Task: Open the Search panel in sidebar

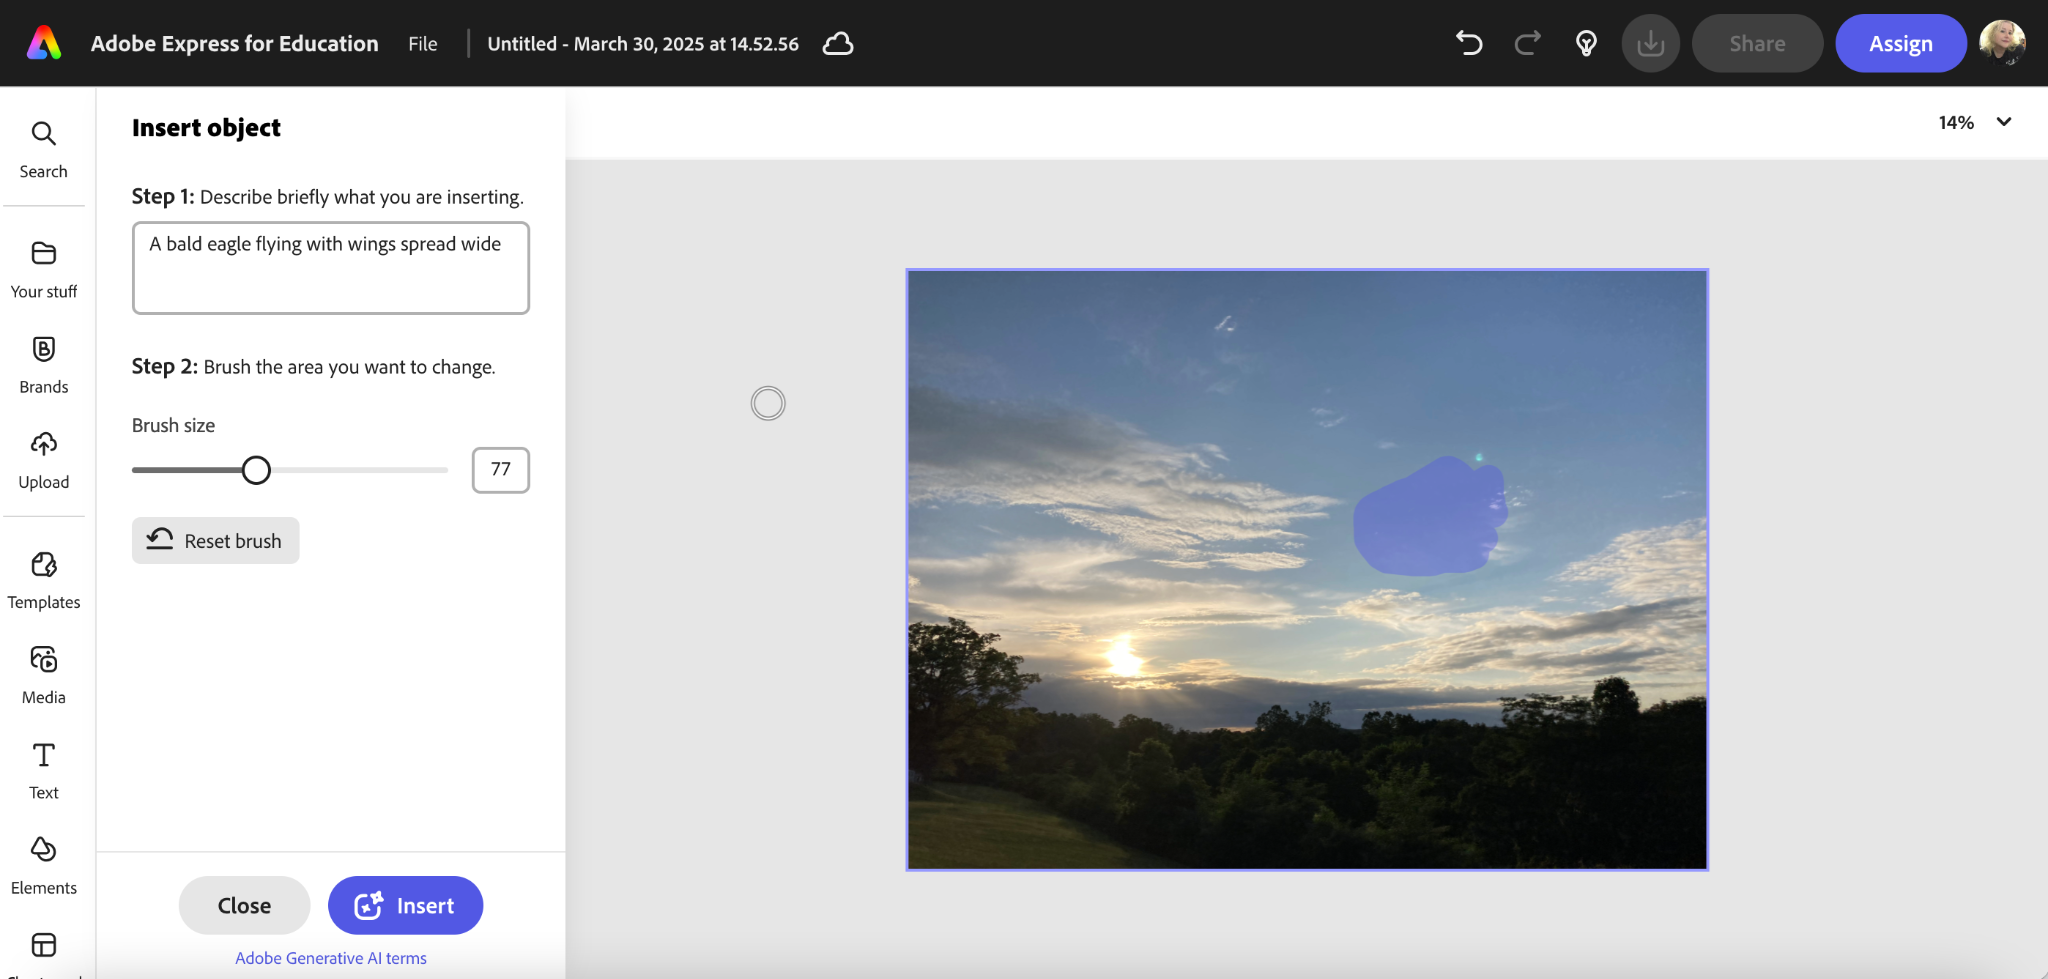Action: pyautogui.click(x=43, y=149)
